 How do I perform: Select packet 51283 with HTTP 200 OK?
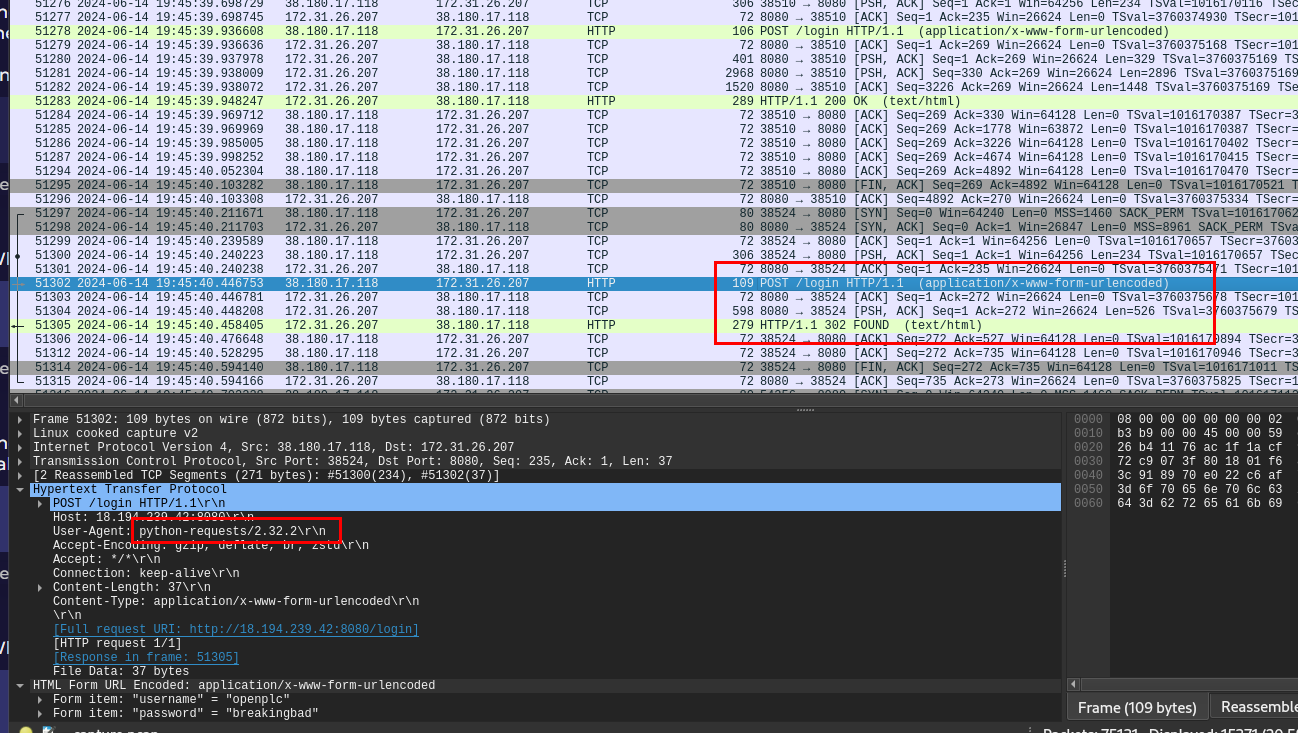point(400,100)
